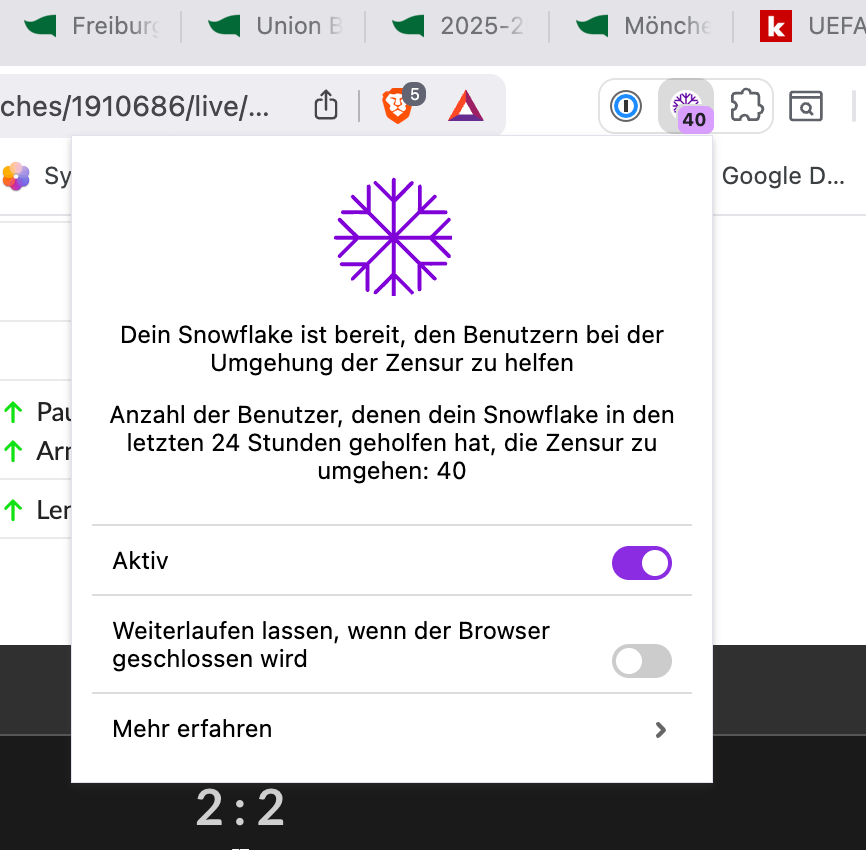Click the Snowflake extension icon with badge 40

[x=686, y=105]
